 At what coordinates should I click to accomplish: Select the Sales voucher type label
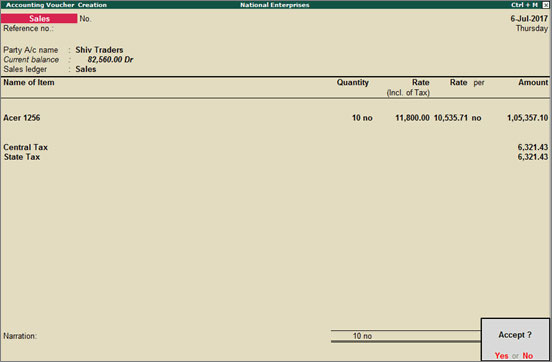coord(39,19)
